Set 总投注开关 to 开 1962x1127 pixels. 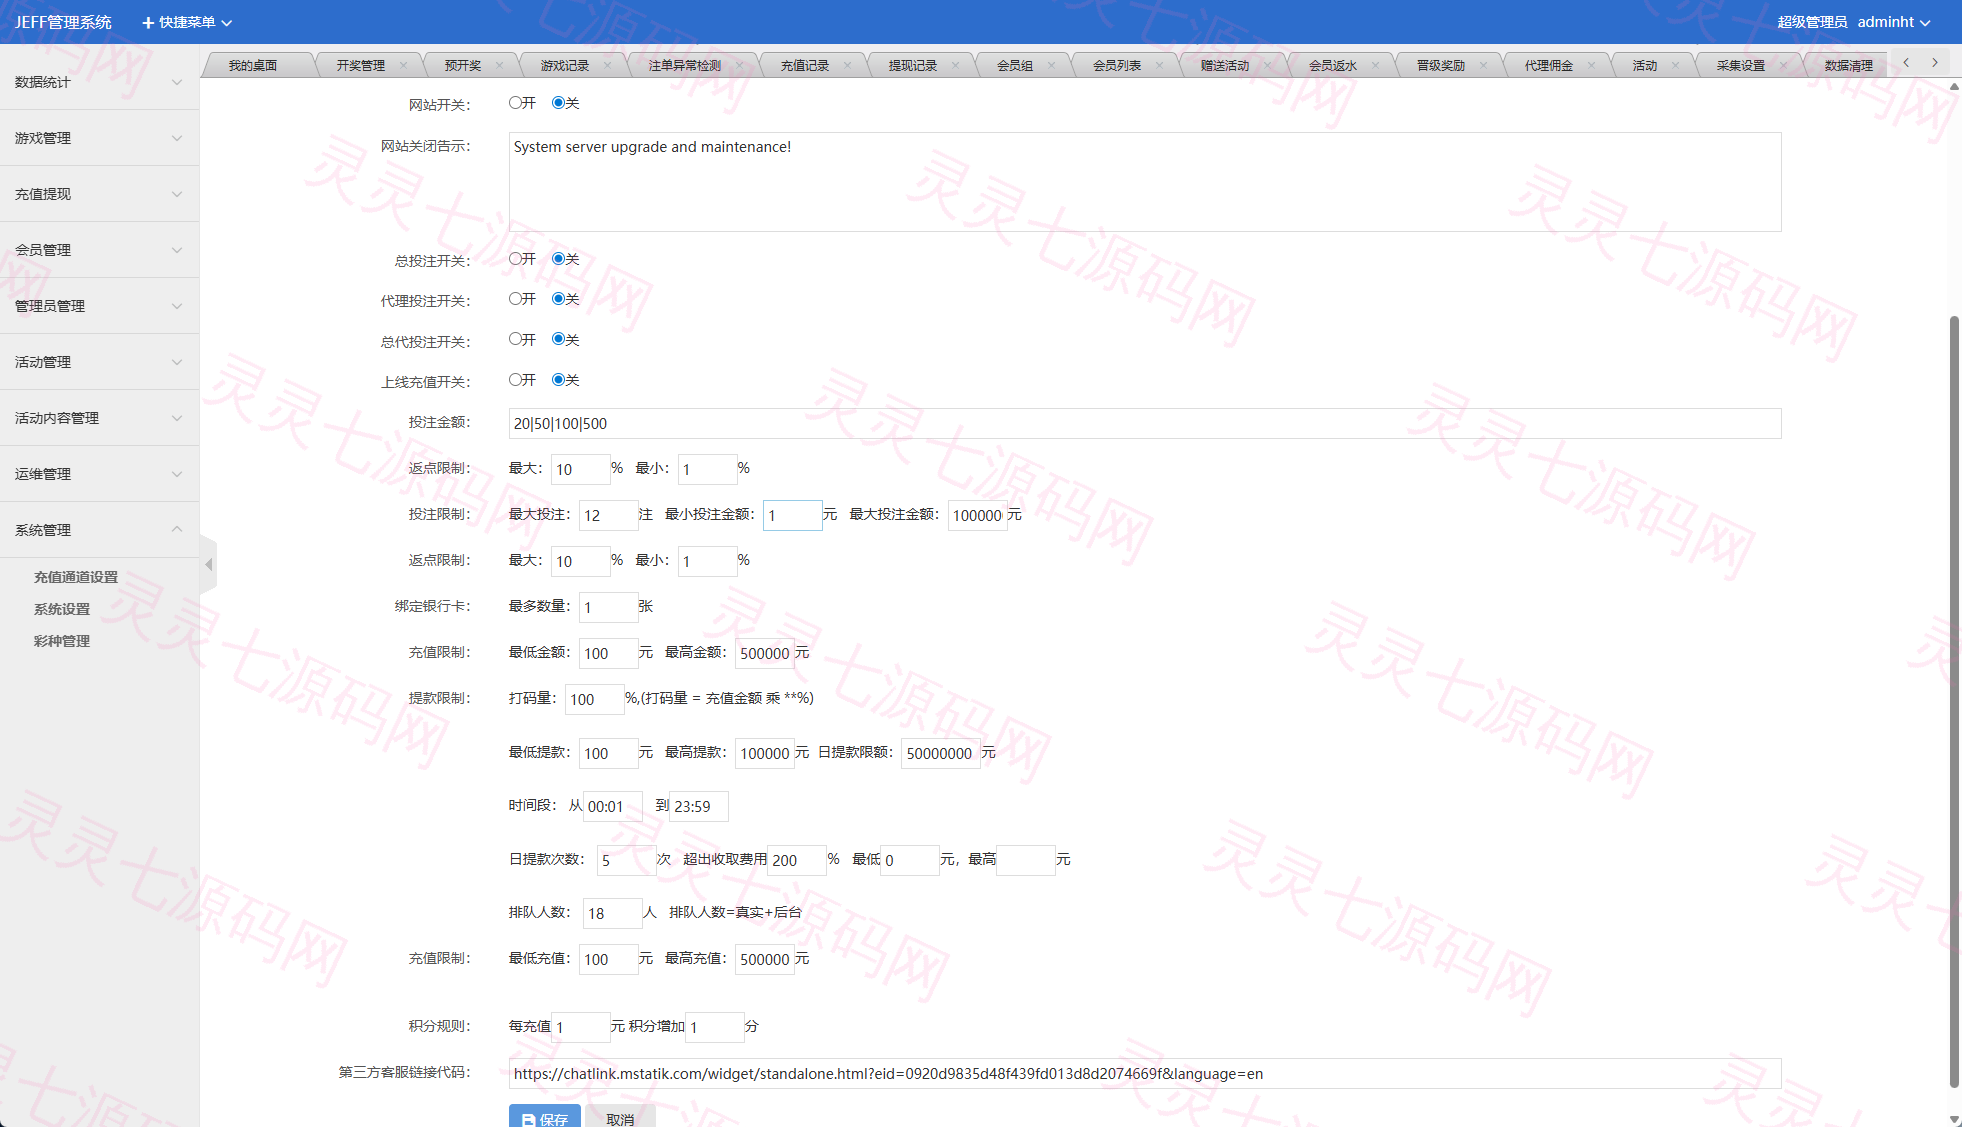515,259
